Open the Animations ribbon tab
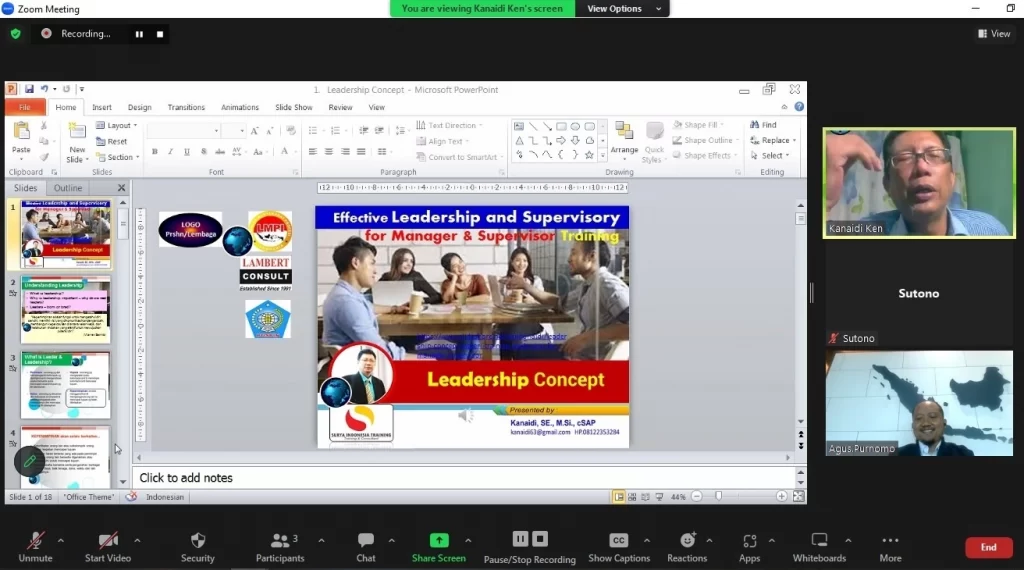 tap(240, 107)
